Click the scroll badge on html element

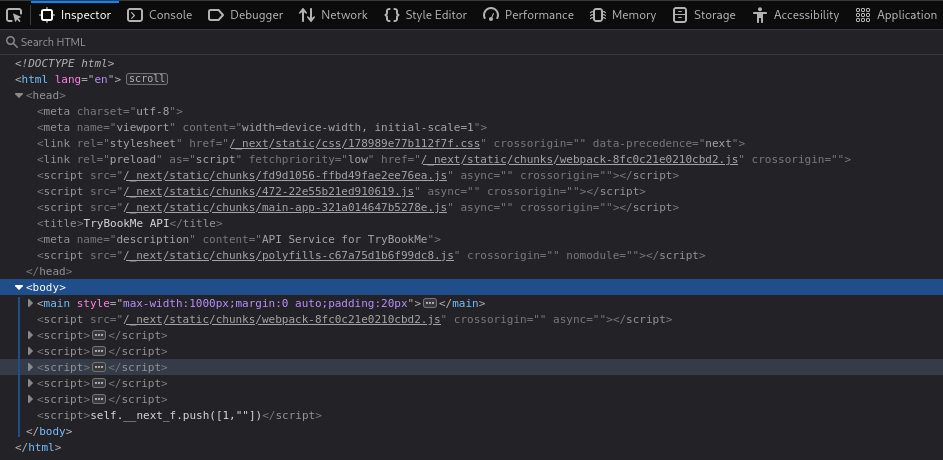(x=147, y=79)
